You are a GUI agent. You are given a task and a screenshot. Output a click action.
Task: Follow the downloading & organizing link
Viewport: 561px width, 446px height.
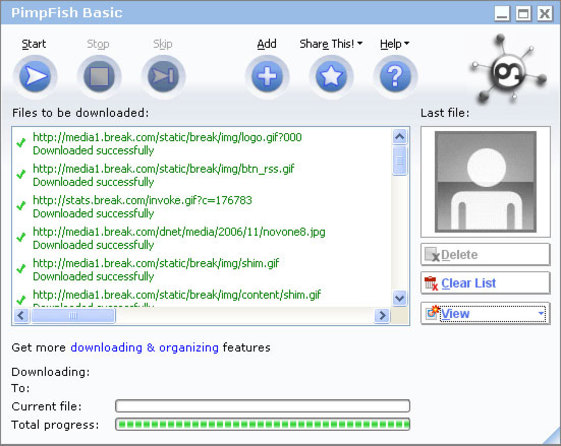(x=145, y=347)
